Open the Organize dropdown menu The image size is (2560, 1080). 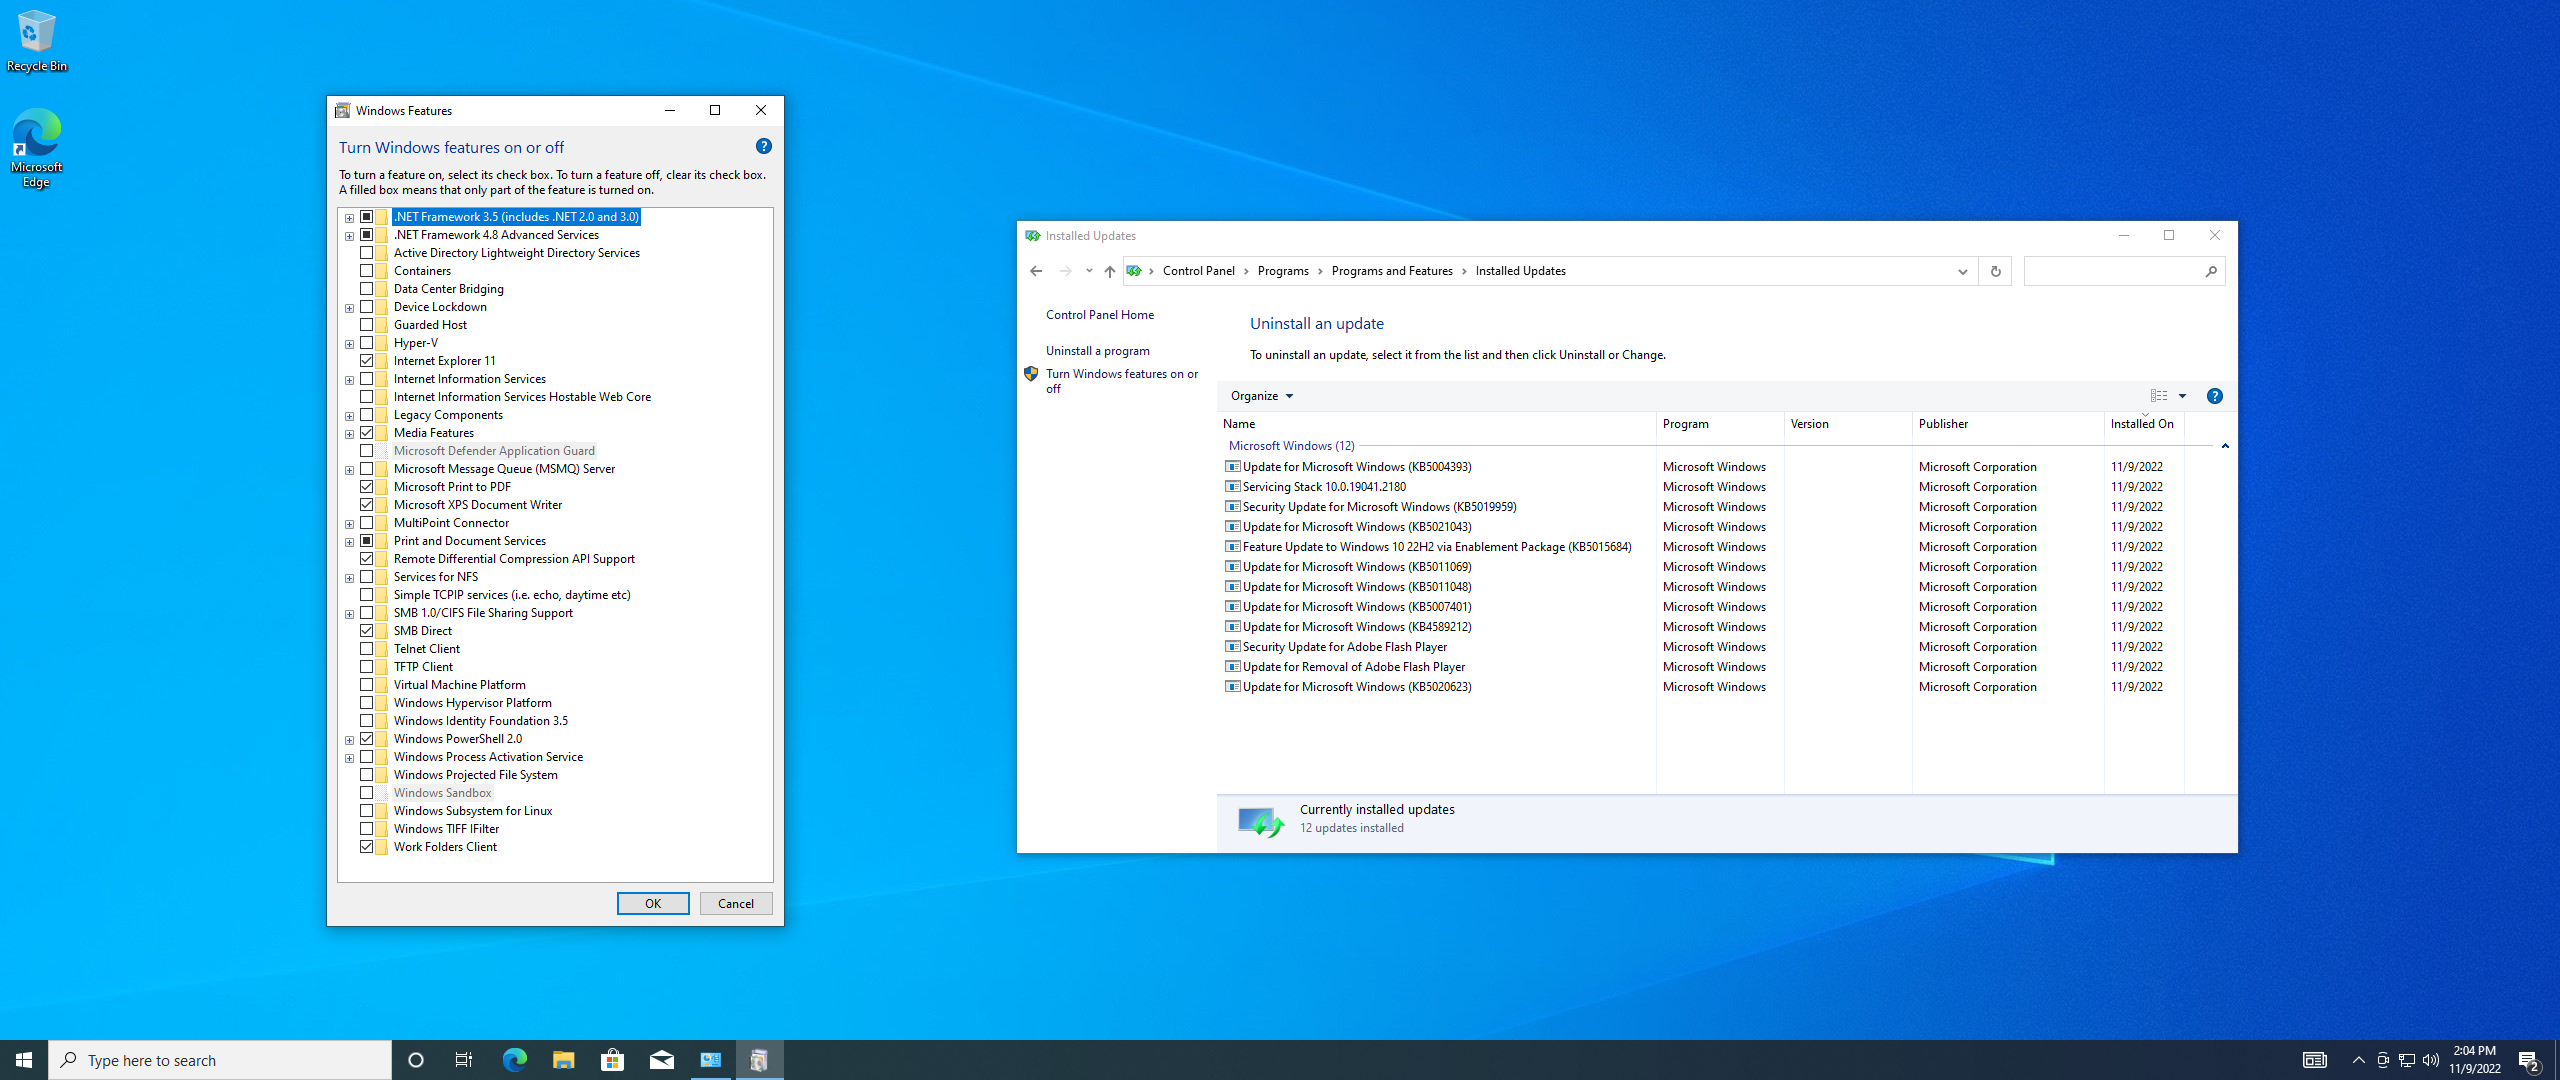coord(1262,396)
